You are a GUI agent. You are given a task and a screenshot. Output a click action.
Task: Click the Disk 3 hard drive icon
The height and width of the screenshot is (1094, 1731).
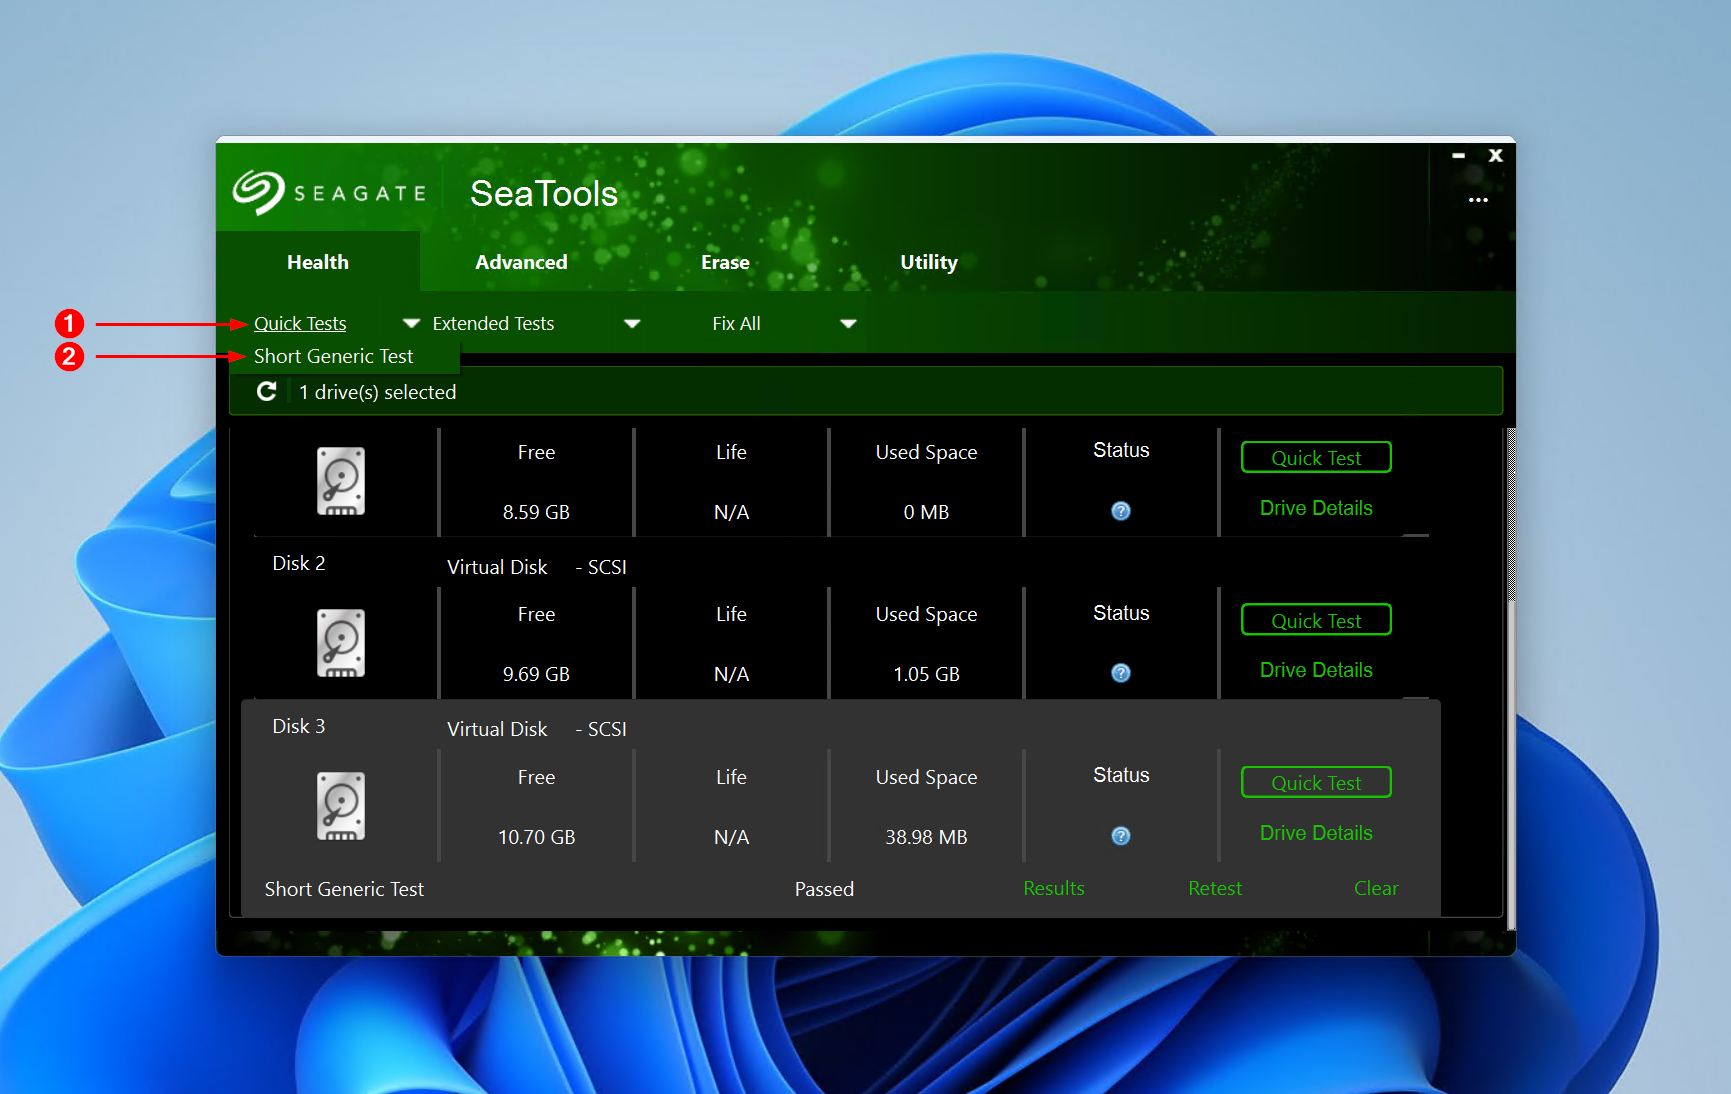341,806
